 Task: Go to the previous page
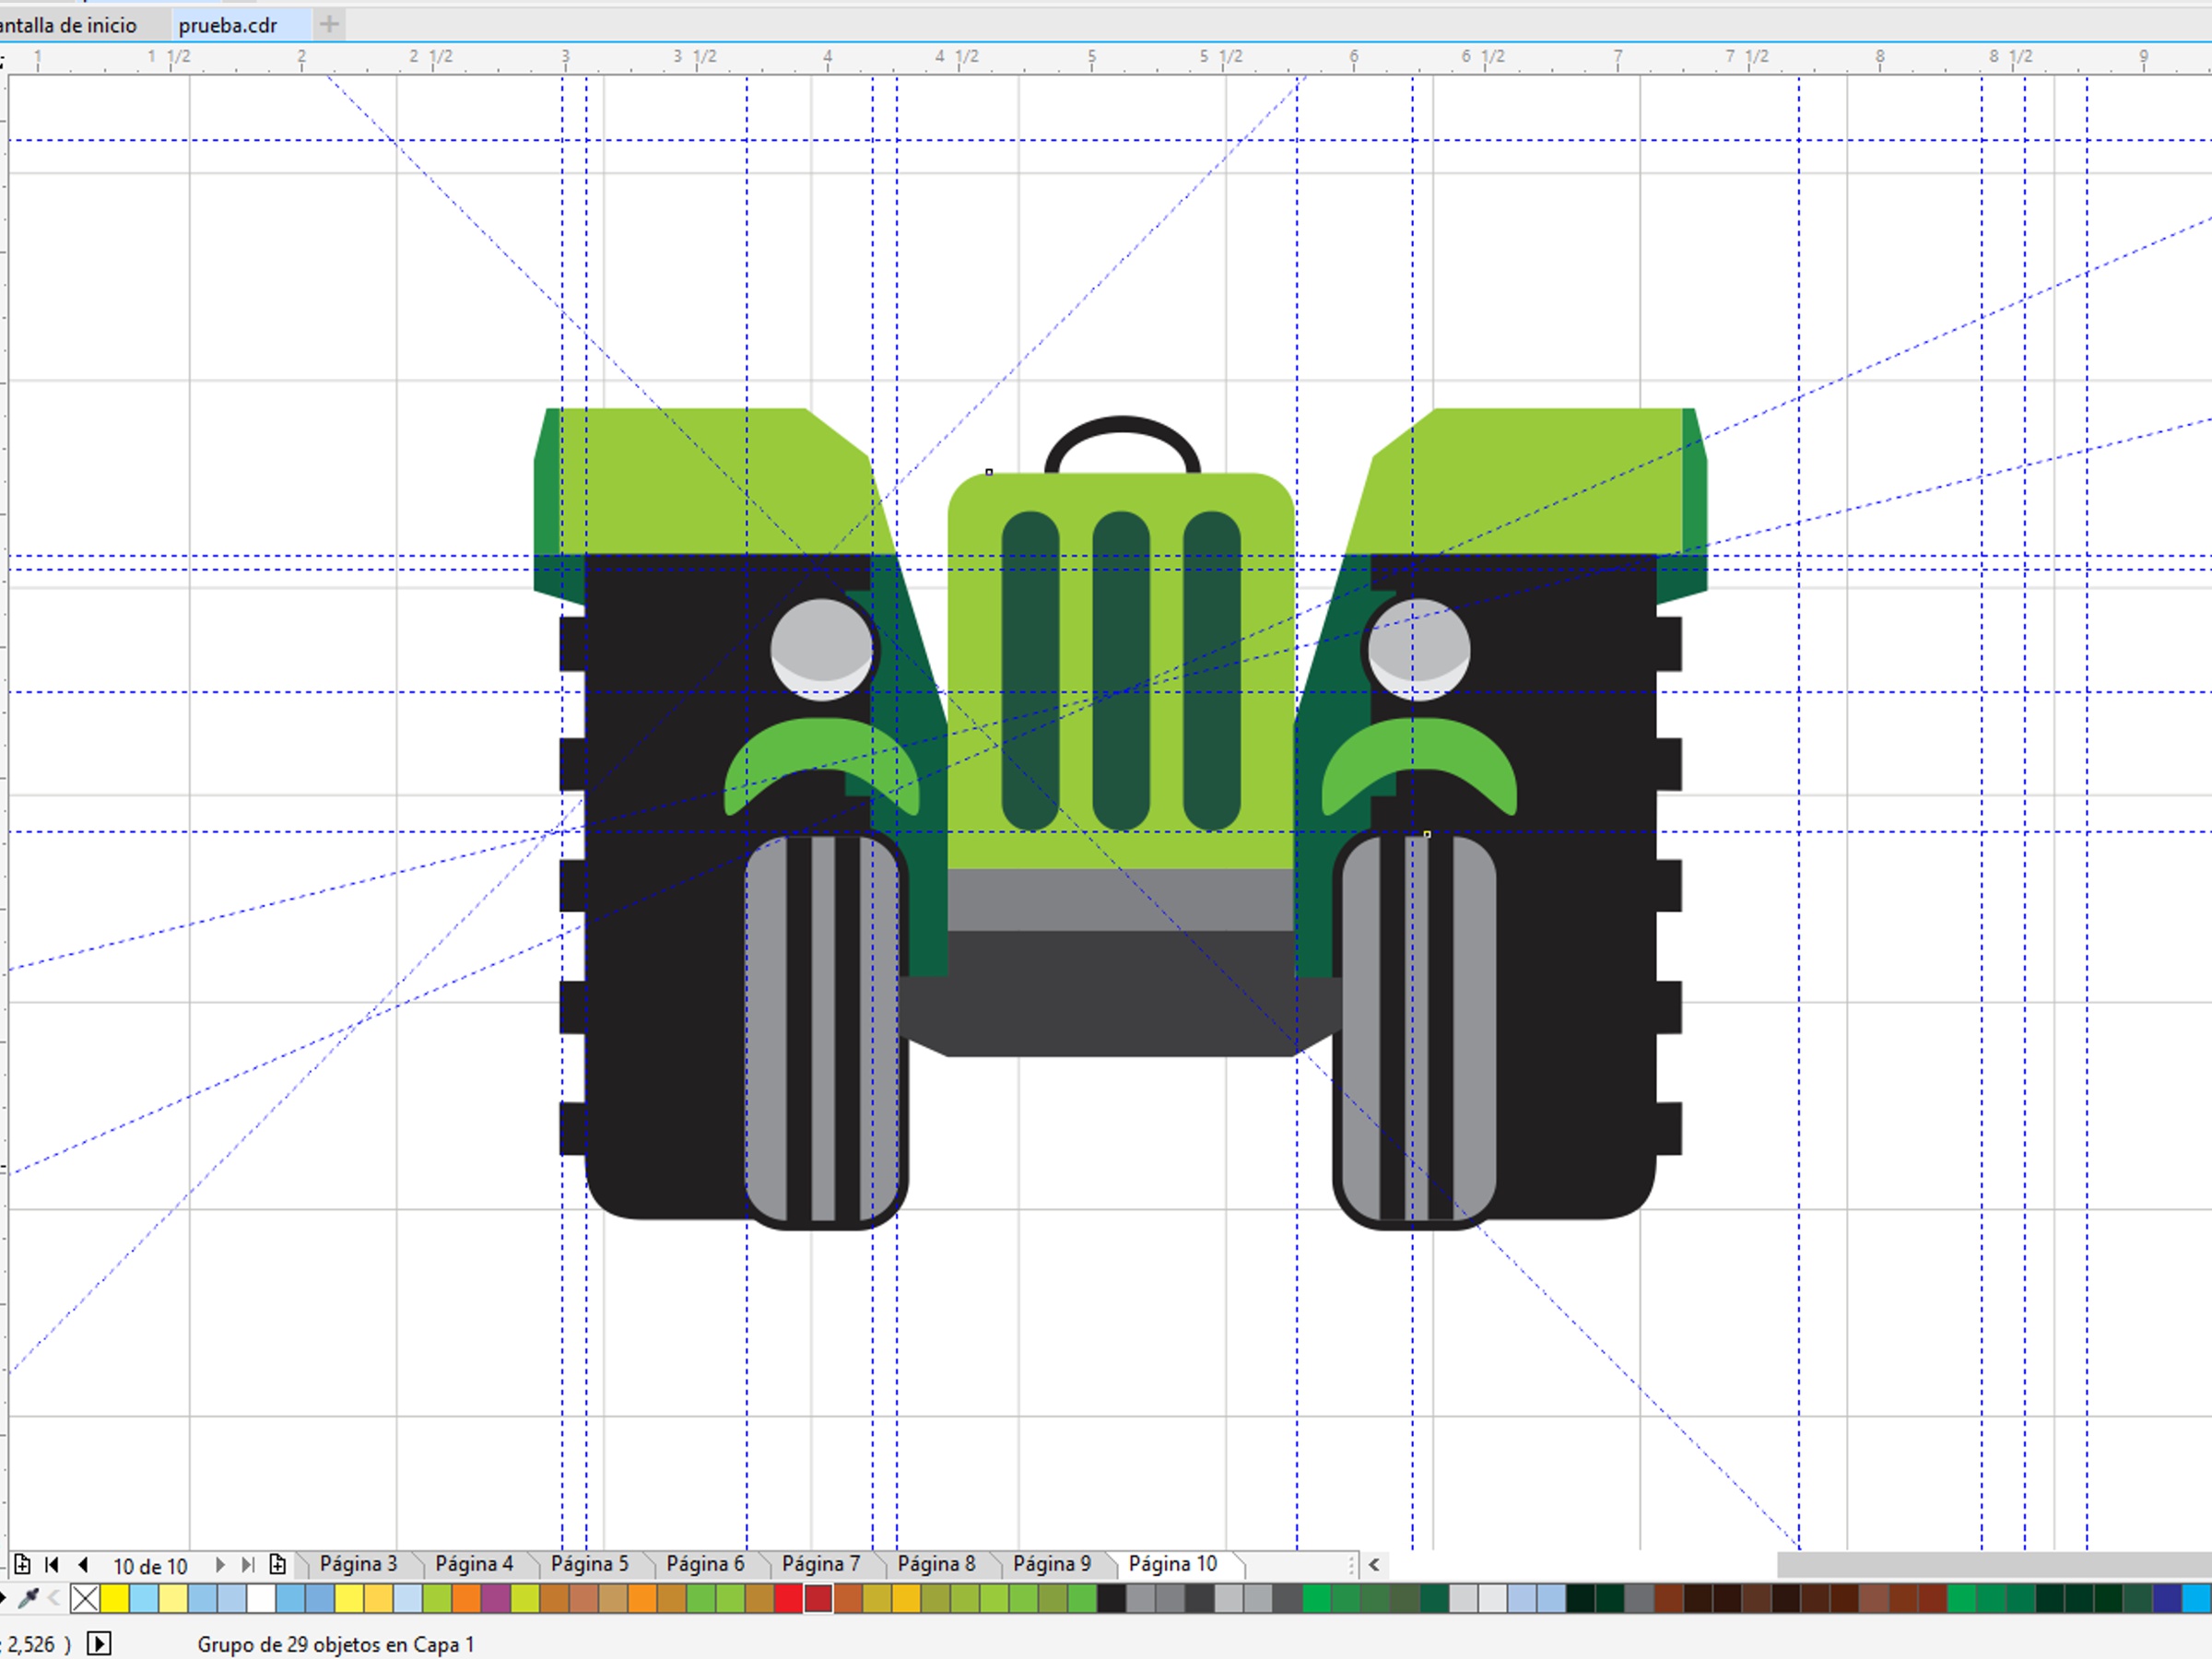tap(83, 1564)
